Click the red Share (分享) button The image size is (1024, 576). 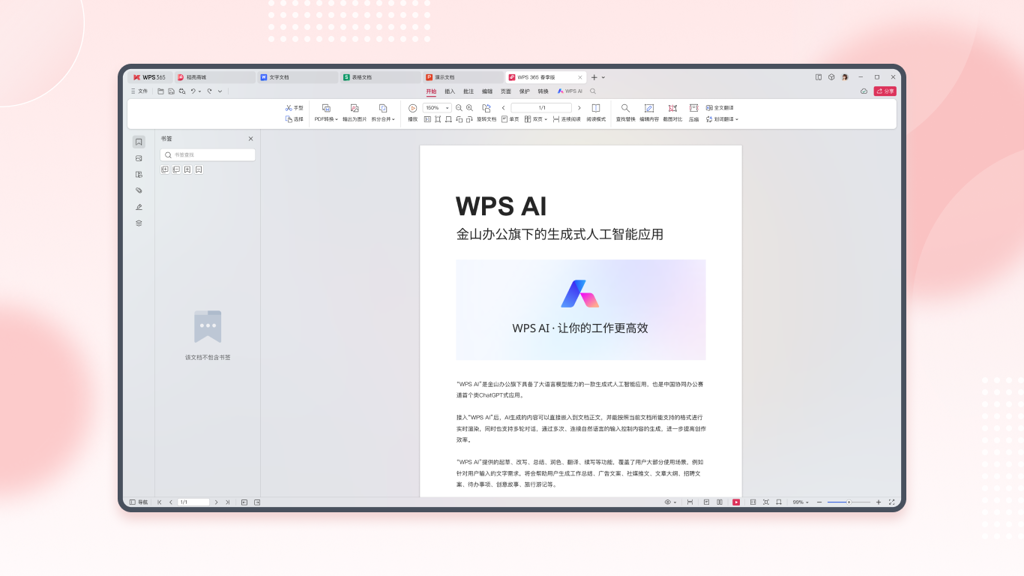(x=884, y=91)
